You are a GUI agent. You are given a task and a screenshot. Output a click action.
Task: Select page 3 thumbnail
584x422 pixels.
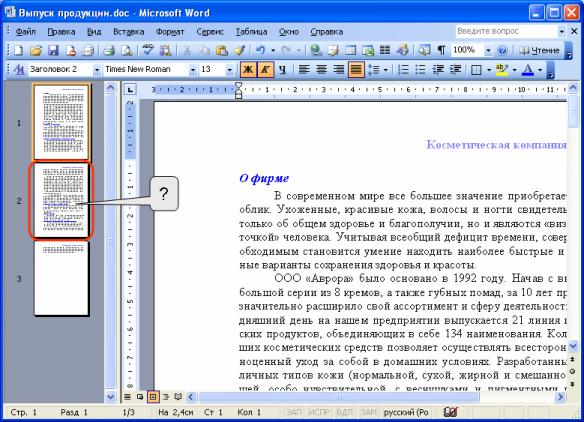61,279
